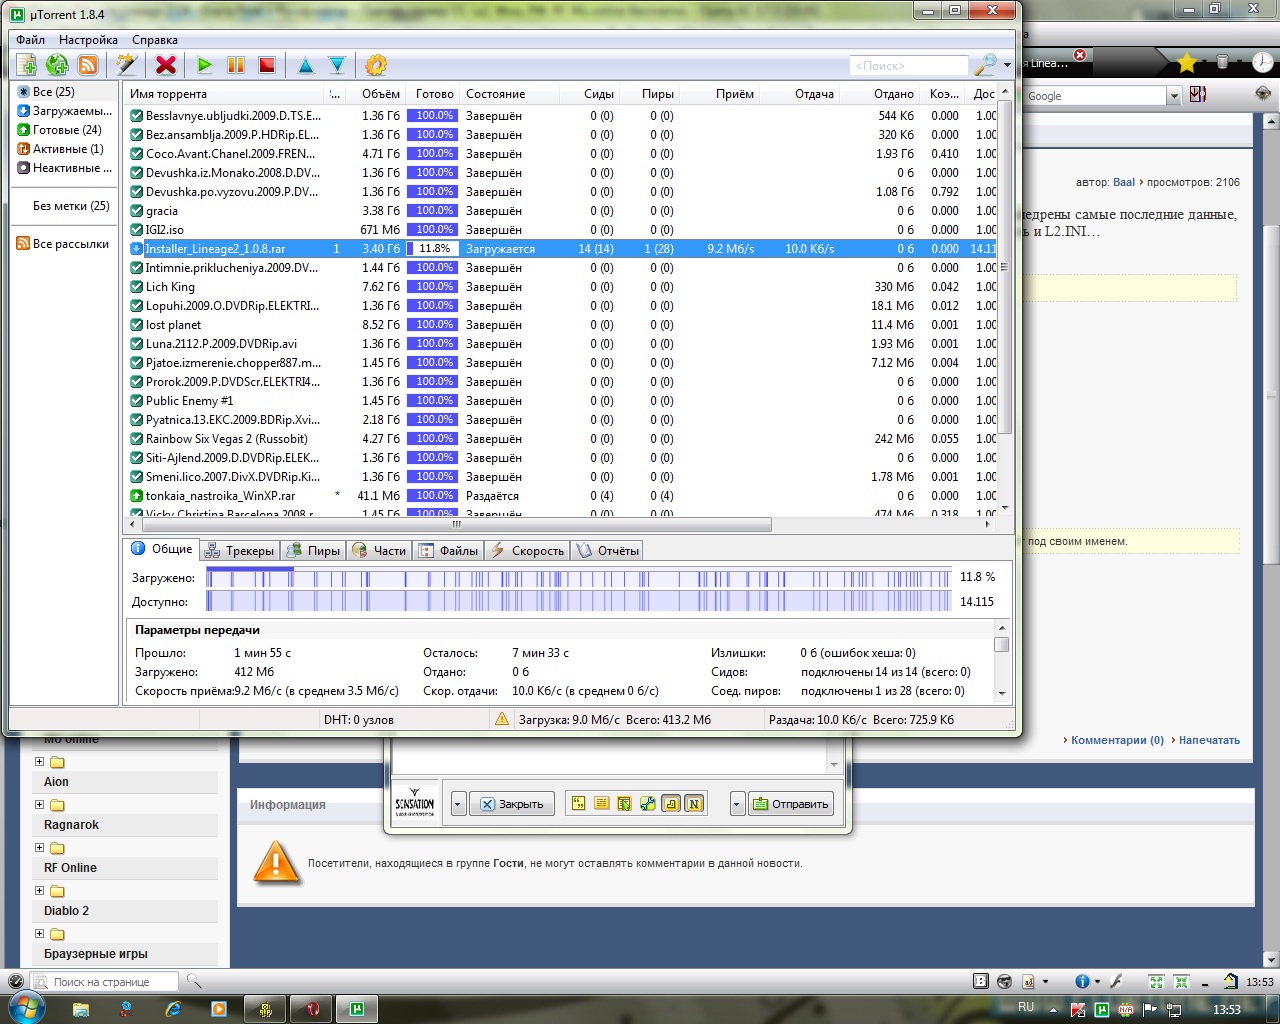Toggle the N icon in reply toolbar
1280x1024 pixels.
tap(694, 803)
